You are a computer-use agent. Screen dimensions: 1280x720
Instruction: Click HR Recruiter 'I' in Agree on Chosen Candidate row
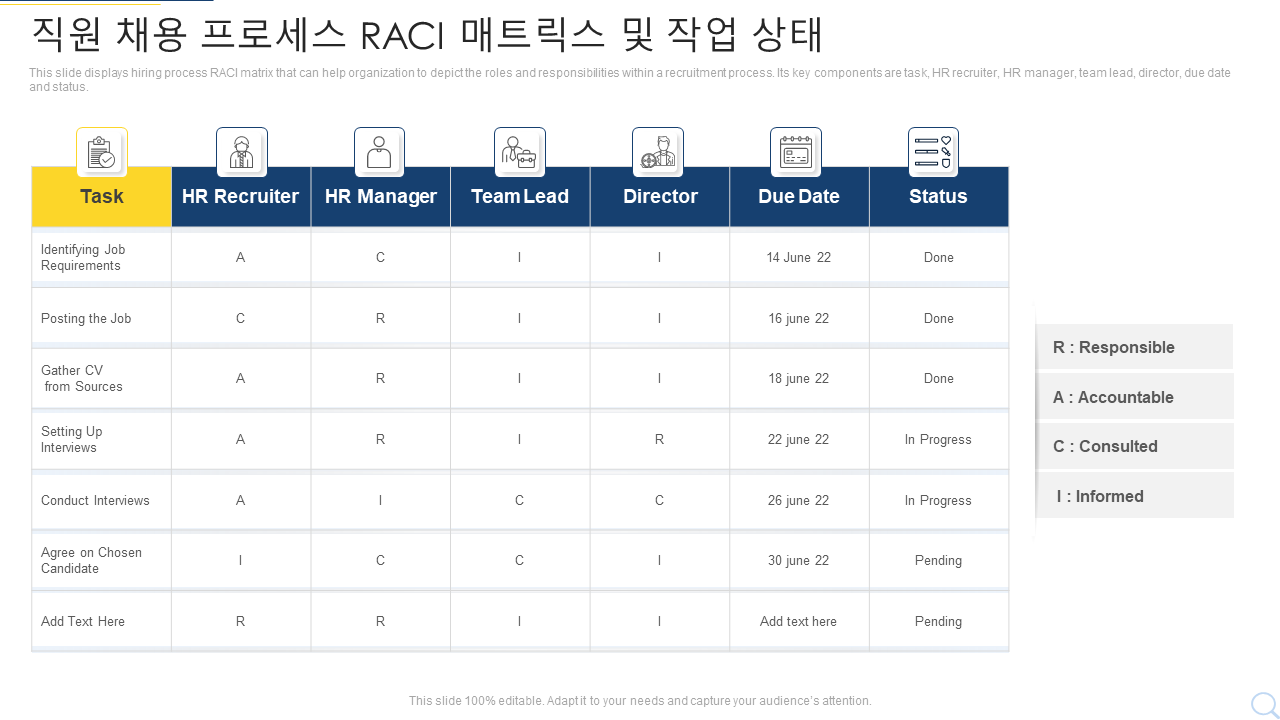click(241, 560)
